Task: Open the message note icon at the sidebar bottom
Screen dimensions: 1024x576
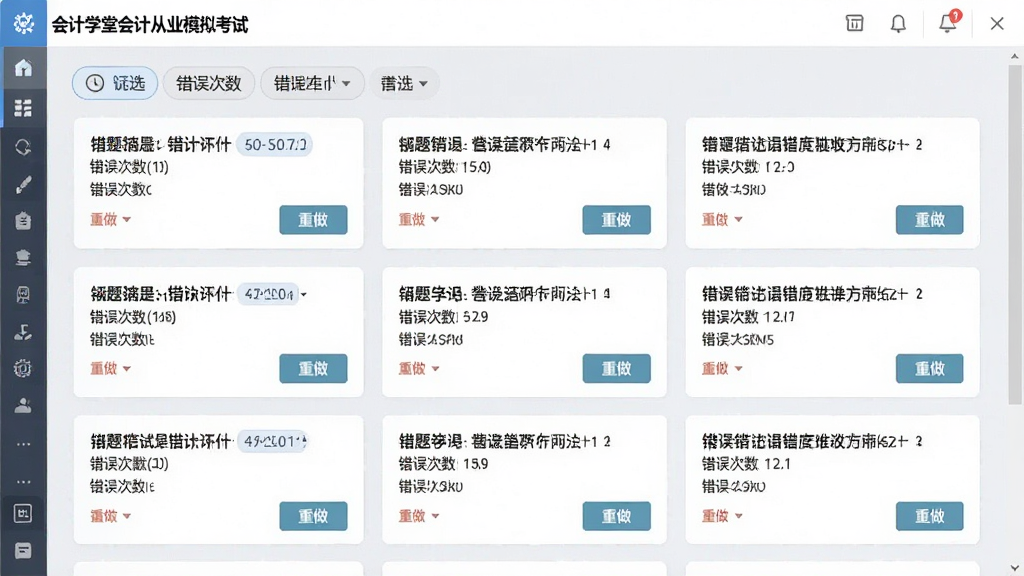Action: [x=24, y=551]
